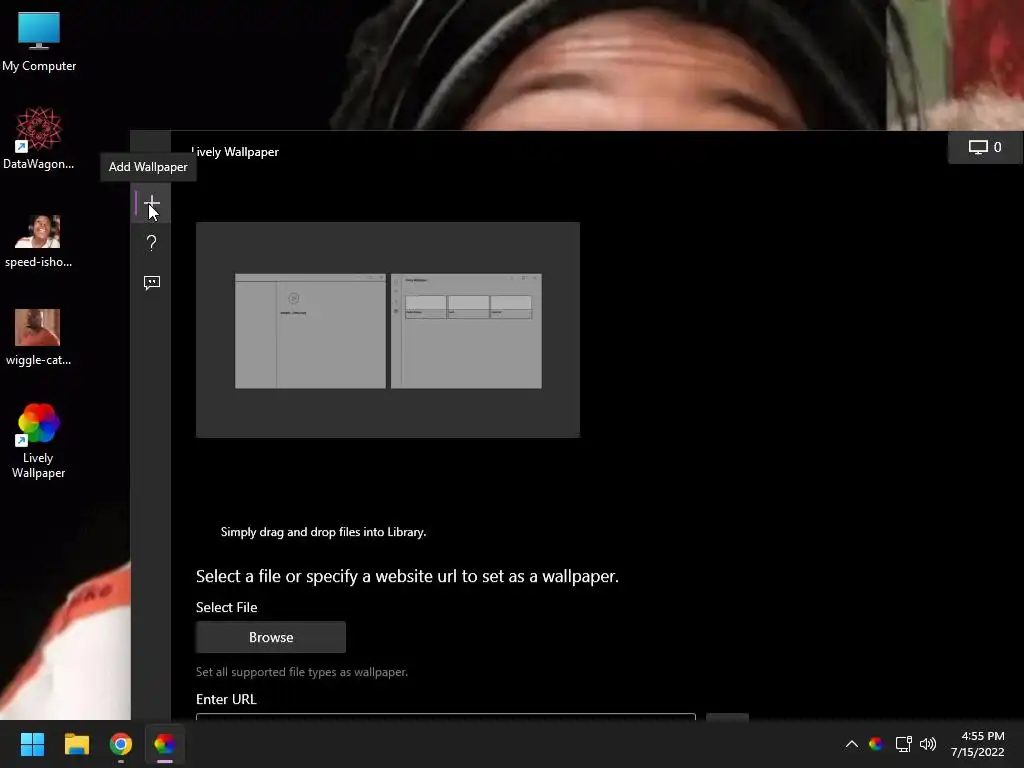This screenshot has width=1024, height=768.
Task: Select DataWagon desktop shortcut
Action: pyautogui.click(x=39, y=138)
